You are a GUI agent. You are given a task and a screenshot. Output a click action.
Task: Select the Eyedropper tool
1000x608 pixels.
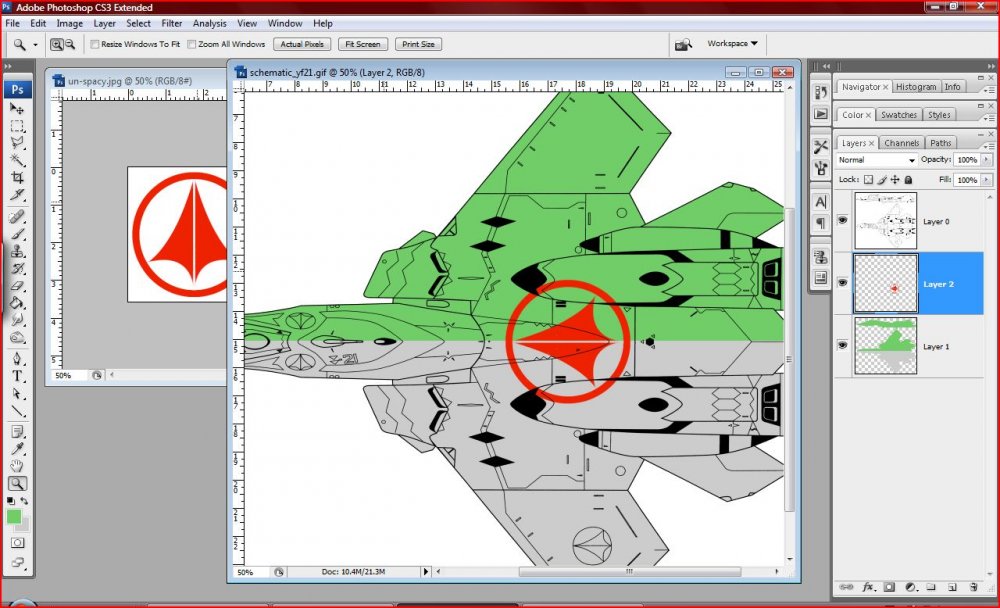17,449
